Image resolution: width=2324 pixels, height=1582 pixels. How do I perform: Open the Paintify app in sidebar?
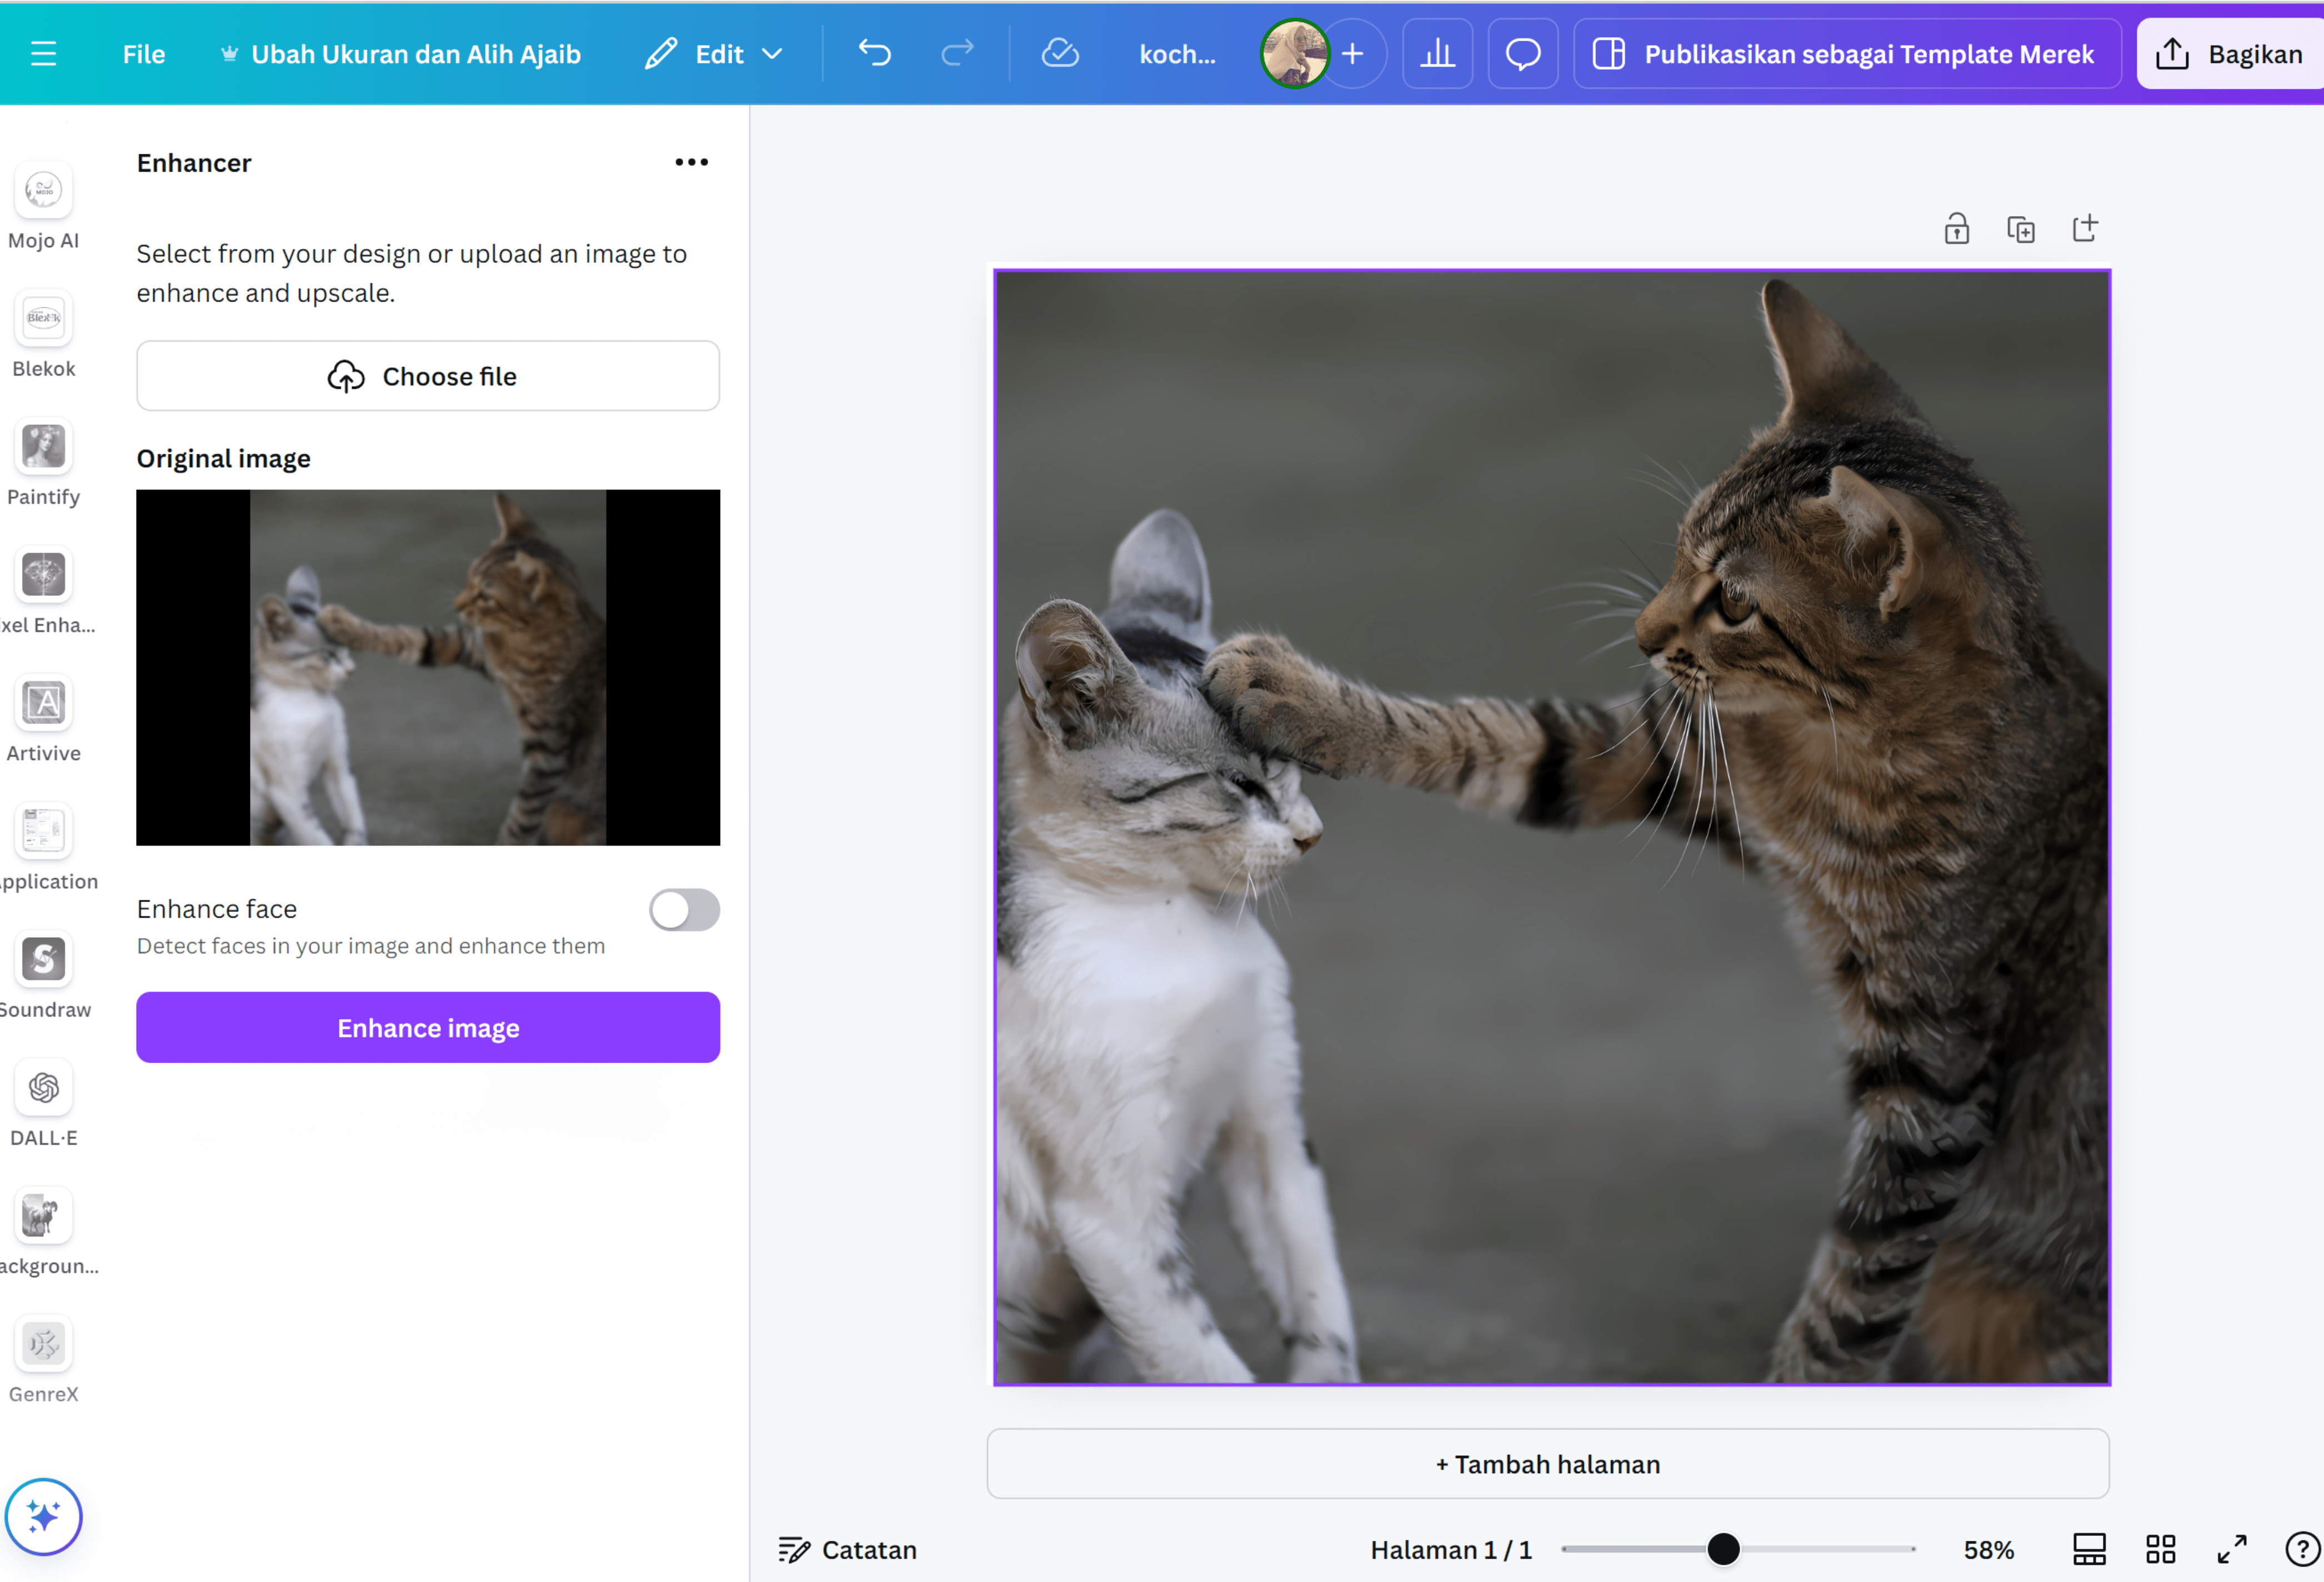coord(43,447)
